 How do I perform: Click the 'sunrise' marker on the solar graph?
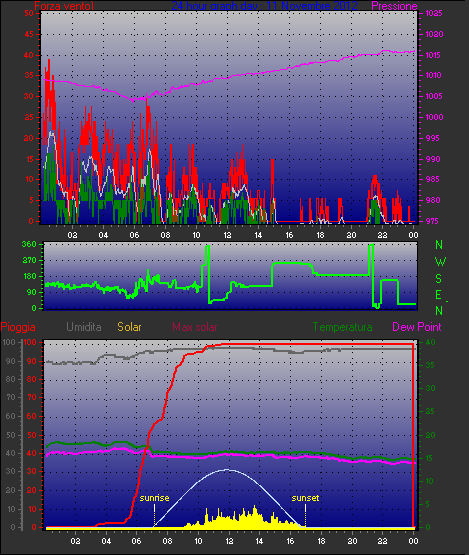(154, 498)
